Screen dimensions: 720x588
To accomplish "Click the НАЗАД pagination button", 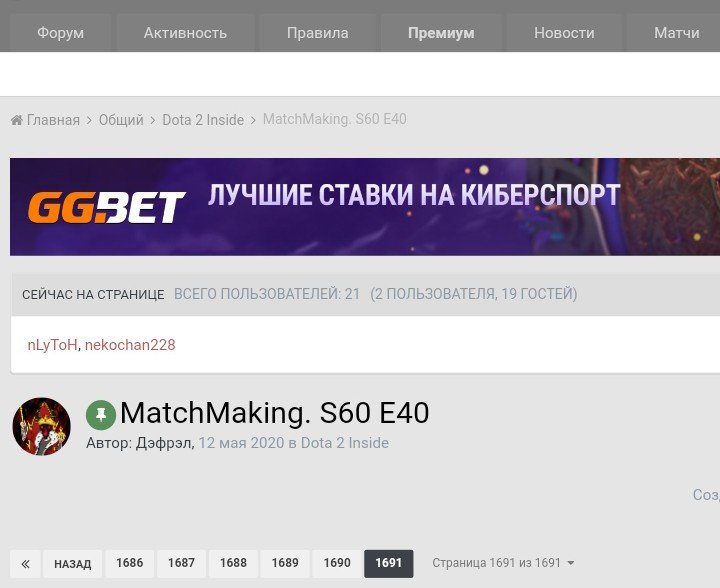I will [x=73, y=564].
